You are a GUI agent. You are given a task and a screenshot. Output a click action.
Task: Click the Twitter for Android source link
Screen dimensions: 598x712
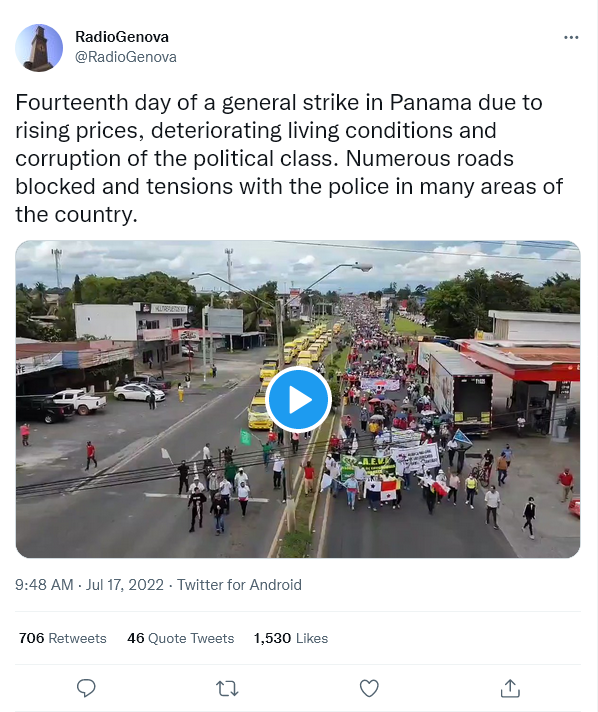click(x=239, y=585)
